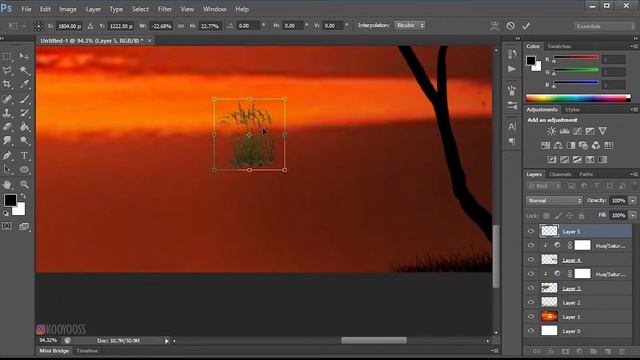
Task: Select the Magic Wand tool
Action: pos(24,70)
